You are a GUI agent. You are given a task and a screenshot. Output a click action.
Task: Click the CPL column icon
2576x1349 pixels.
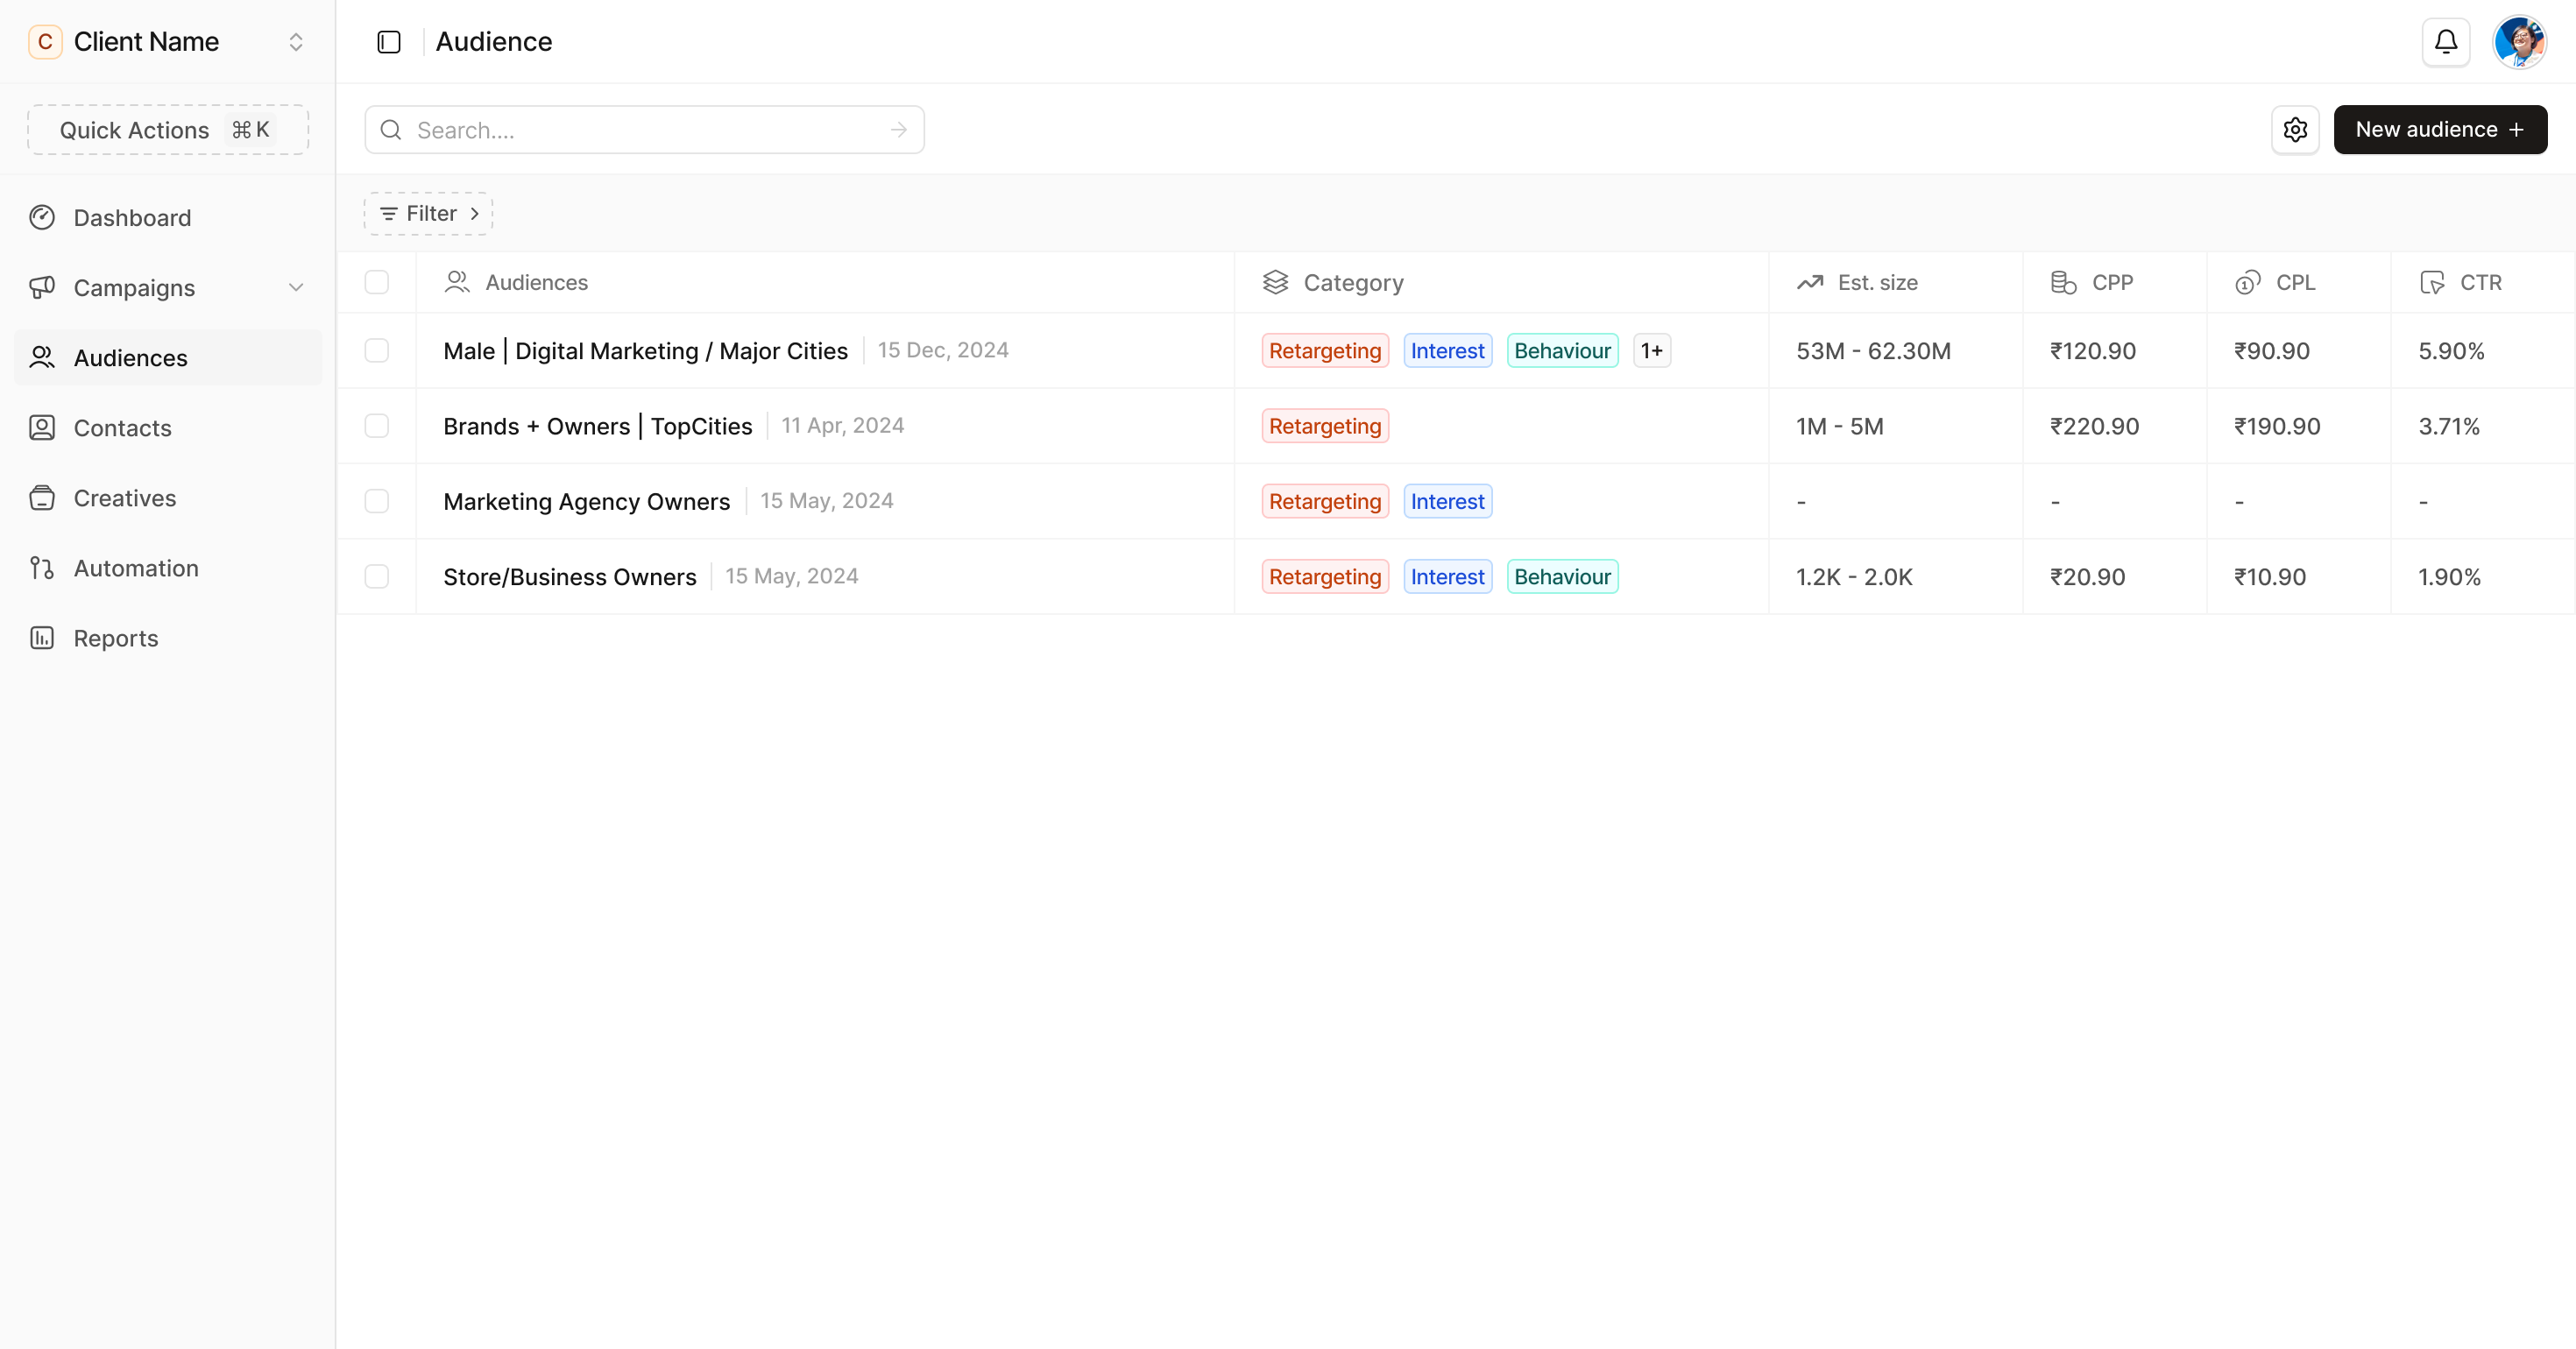tap(2247, 283)
